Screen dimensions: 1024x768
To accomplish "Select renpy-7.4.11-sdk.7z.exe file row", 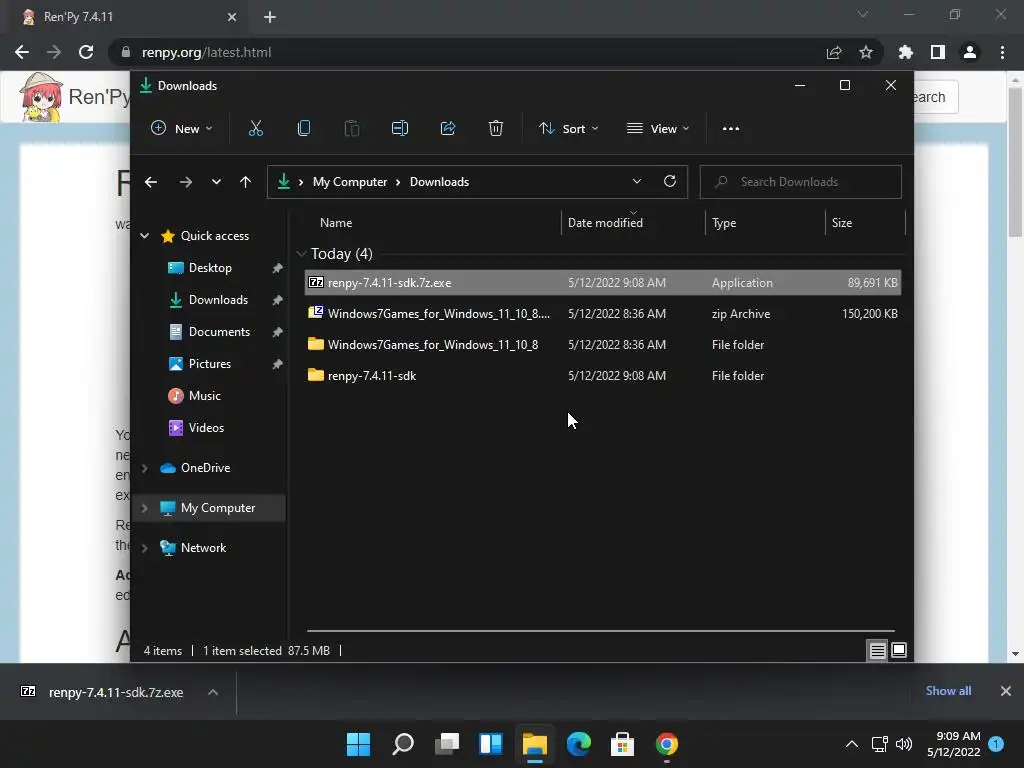I will pyautogui.click(x=603, y=283).
